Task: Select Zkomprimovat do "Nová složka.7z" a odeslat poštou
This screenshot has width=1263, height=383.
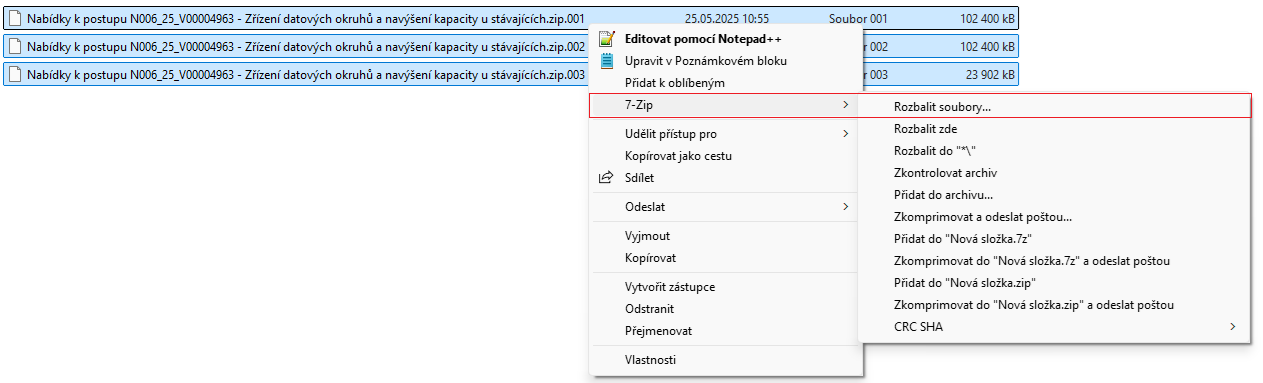Action: [x=1054, y=261]
